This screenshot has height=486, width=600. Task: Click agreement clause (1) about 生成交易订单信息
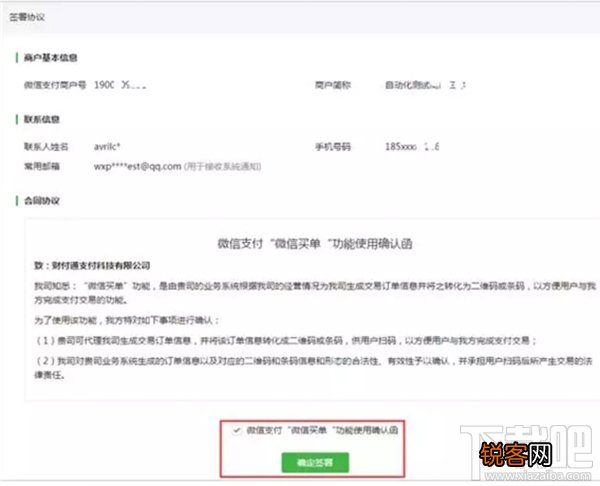[285, 340]
